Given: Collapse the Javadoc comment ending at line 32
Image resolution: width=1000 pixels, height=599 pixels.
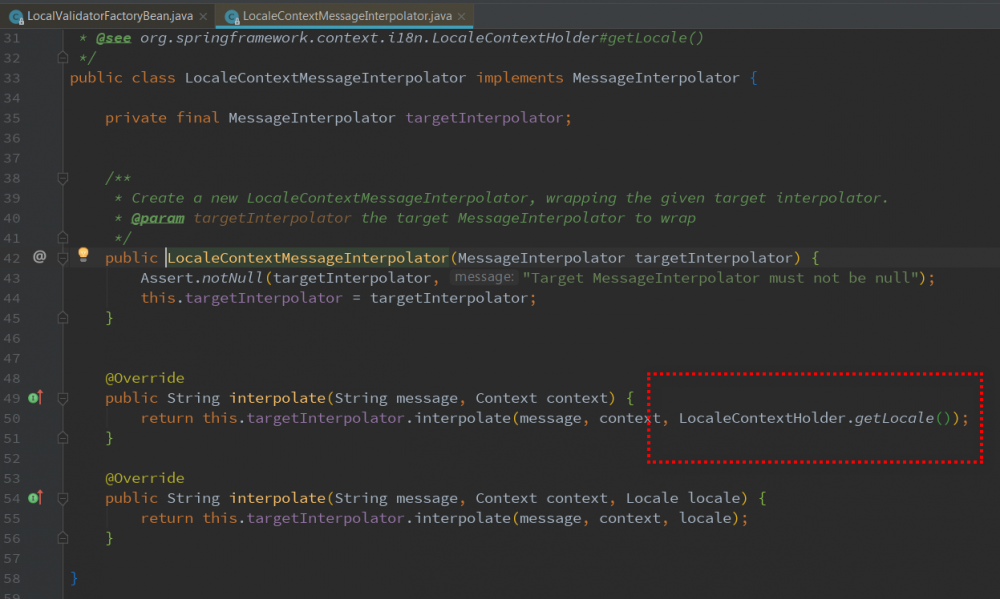Looking at the screenshot, I should coord(62,57).
